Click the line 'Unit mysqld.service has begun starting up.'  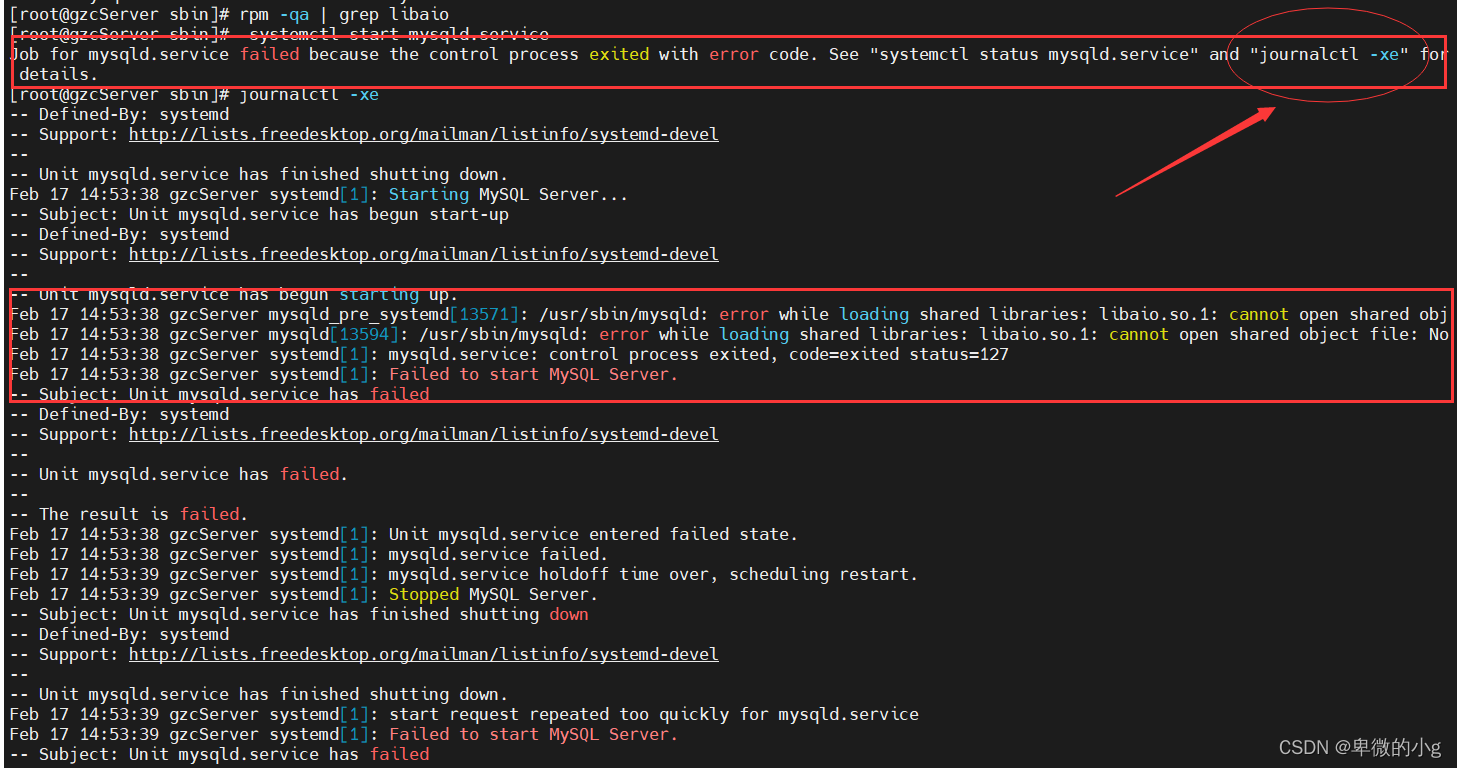click(x=234, y=294)
